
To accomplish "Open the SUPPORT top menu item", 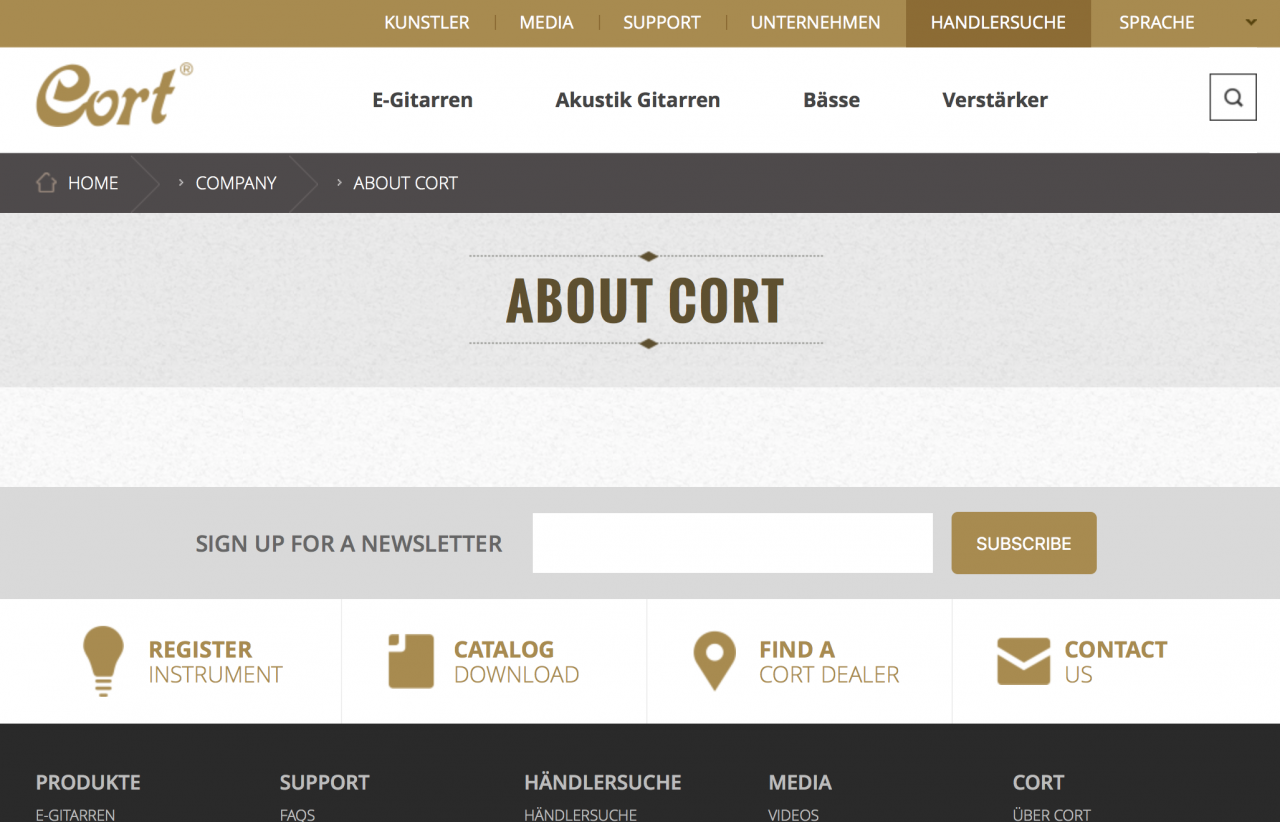I will pos(662,22).
